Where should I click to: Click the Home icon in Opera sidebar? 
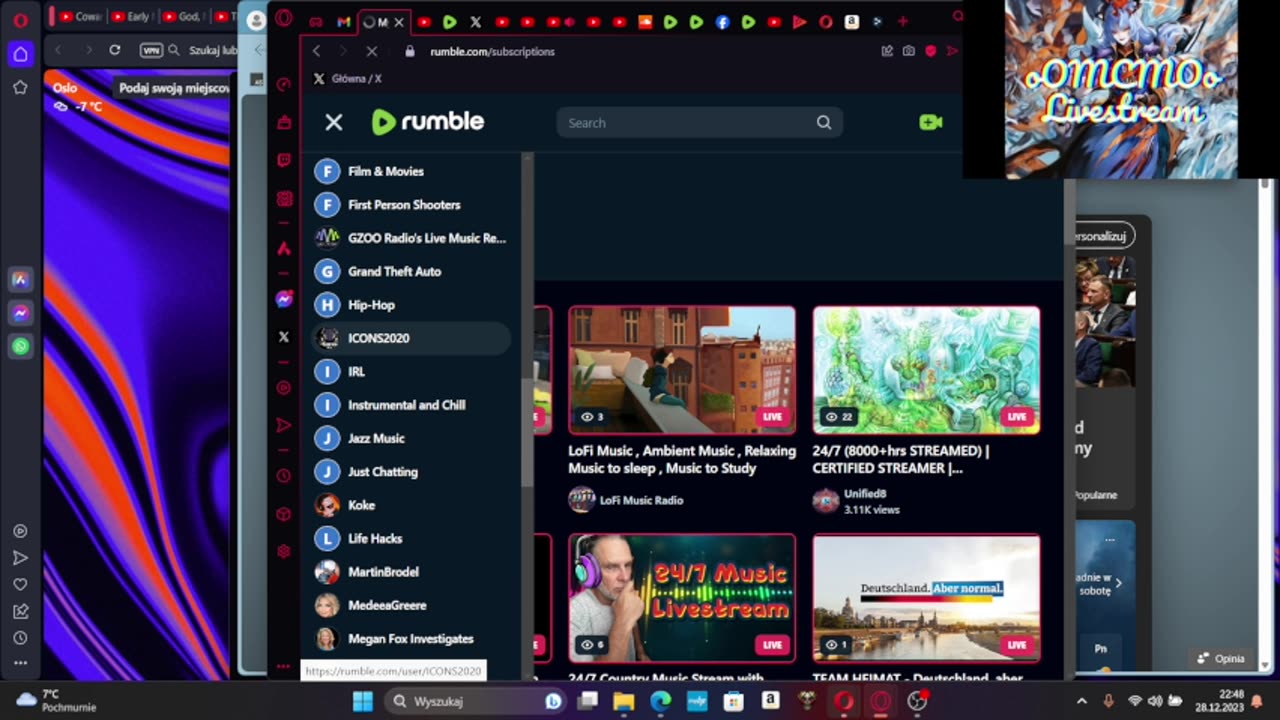click(x=20, y=54)
